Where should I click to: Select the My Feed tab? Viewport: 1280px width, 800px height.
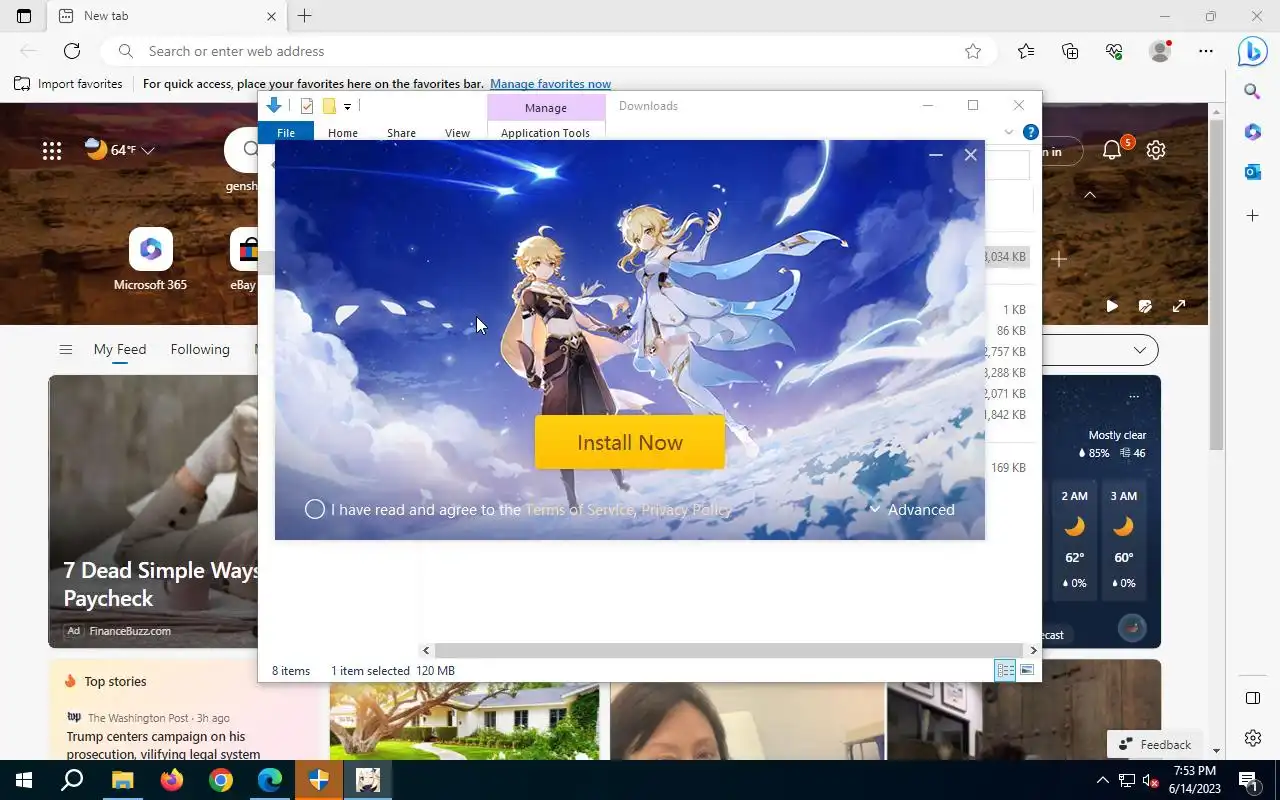[x=120, y=349]
